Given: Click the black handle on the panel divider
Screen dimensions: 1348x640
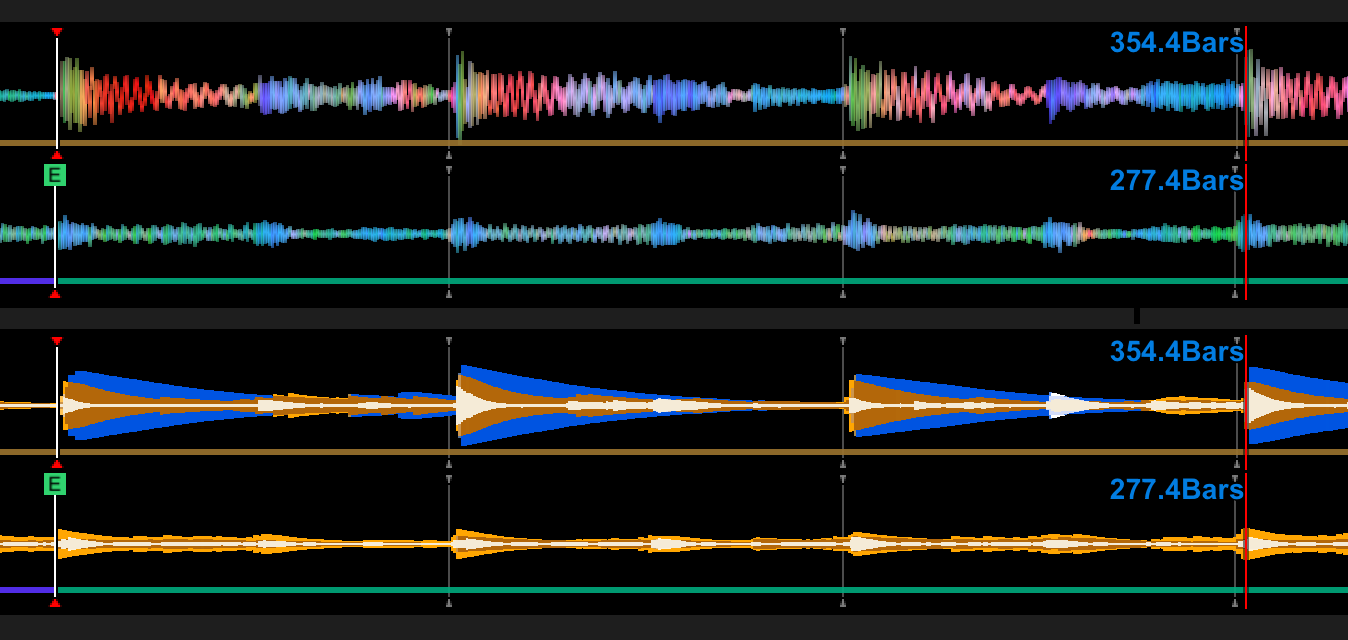Looking at the screenshot, I should click(1136, 317).
